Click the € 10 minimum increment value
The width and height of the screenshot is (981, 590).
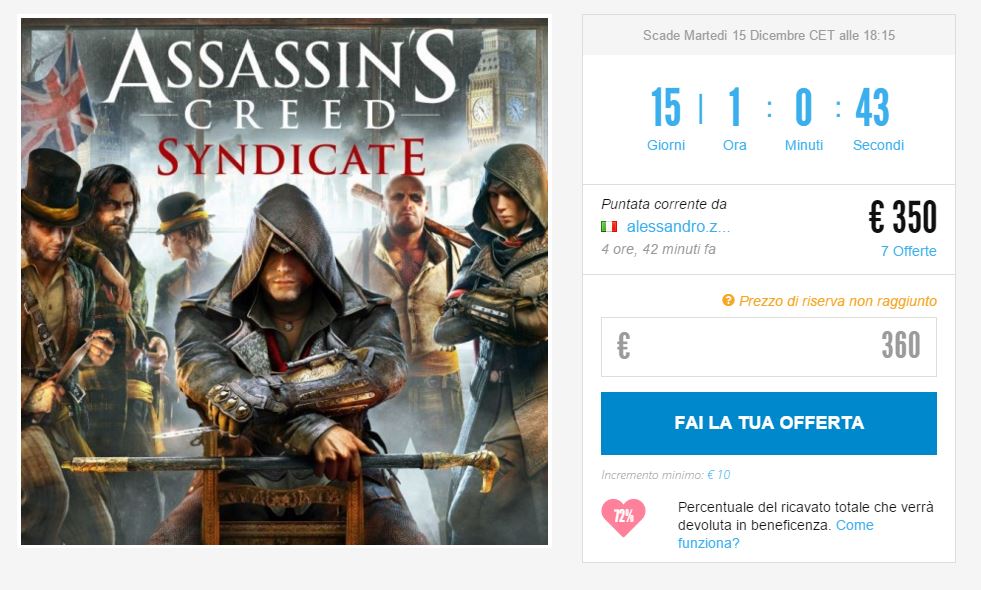718,475
